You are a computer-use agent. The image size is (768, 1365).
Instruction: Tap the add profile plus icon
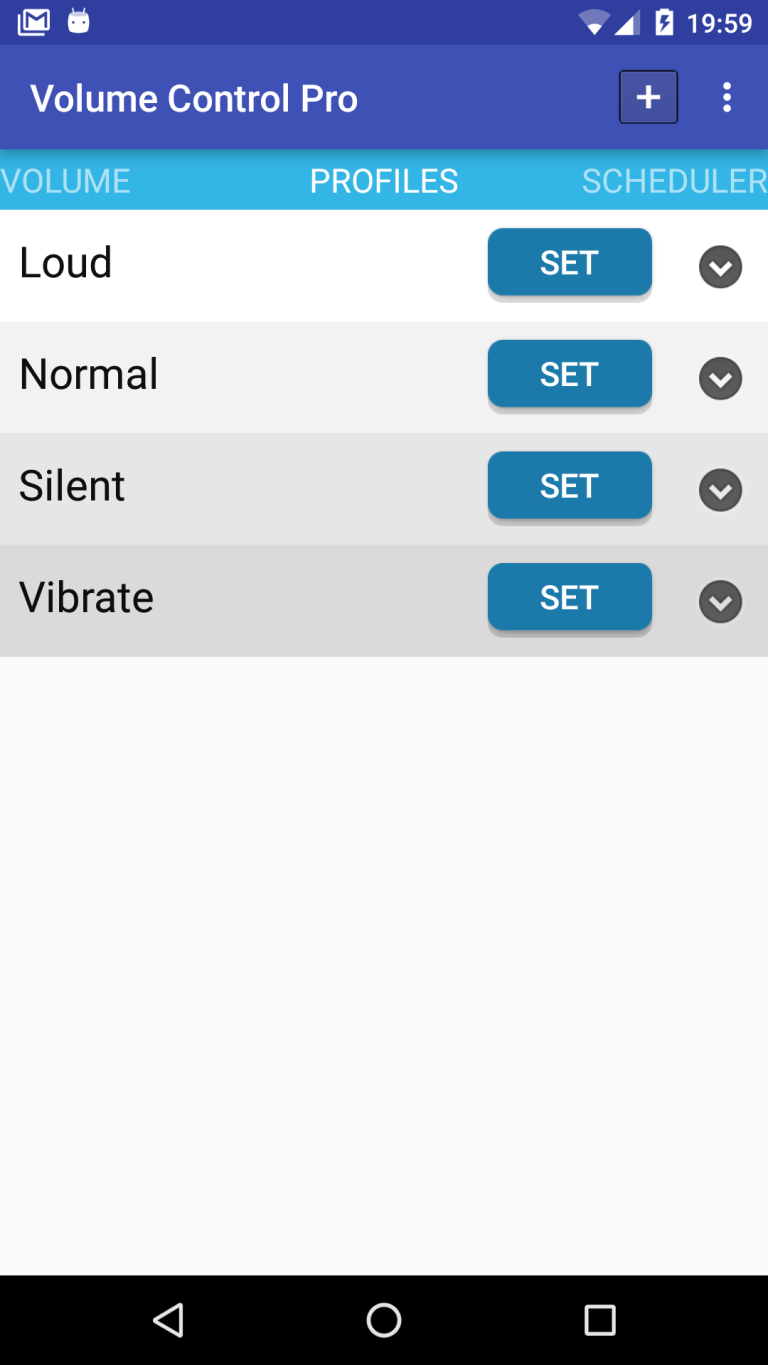click(648, 97)
